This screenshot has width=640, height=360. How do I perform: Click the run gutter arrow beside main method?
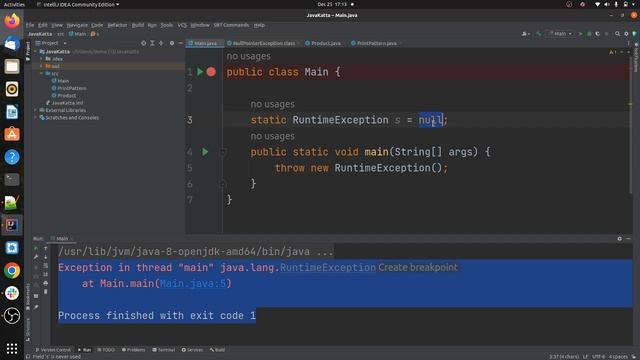tap(205, 152)
